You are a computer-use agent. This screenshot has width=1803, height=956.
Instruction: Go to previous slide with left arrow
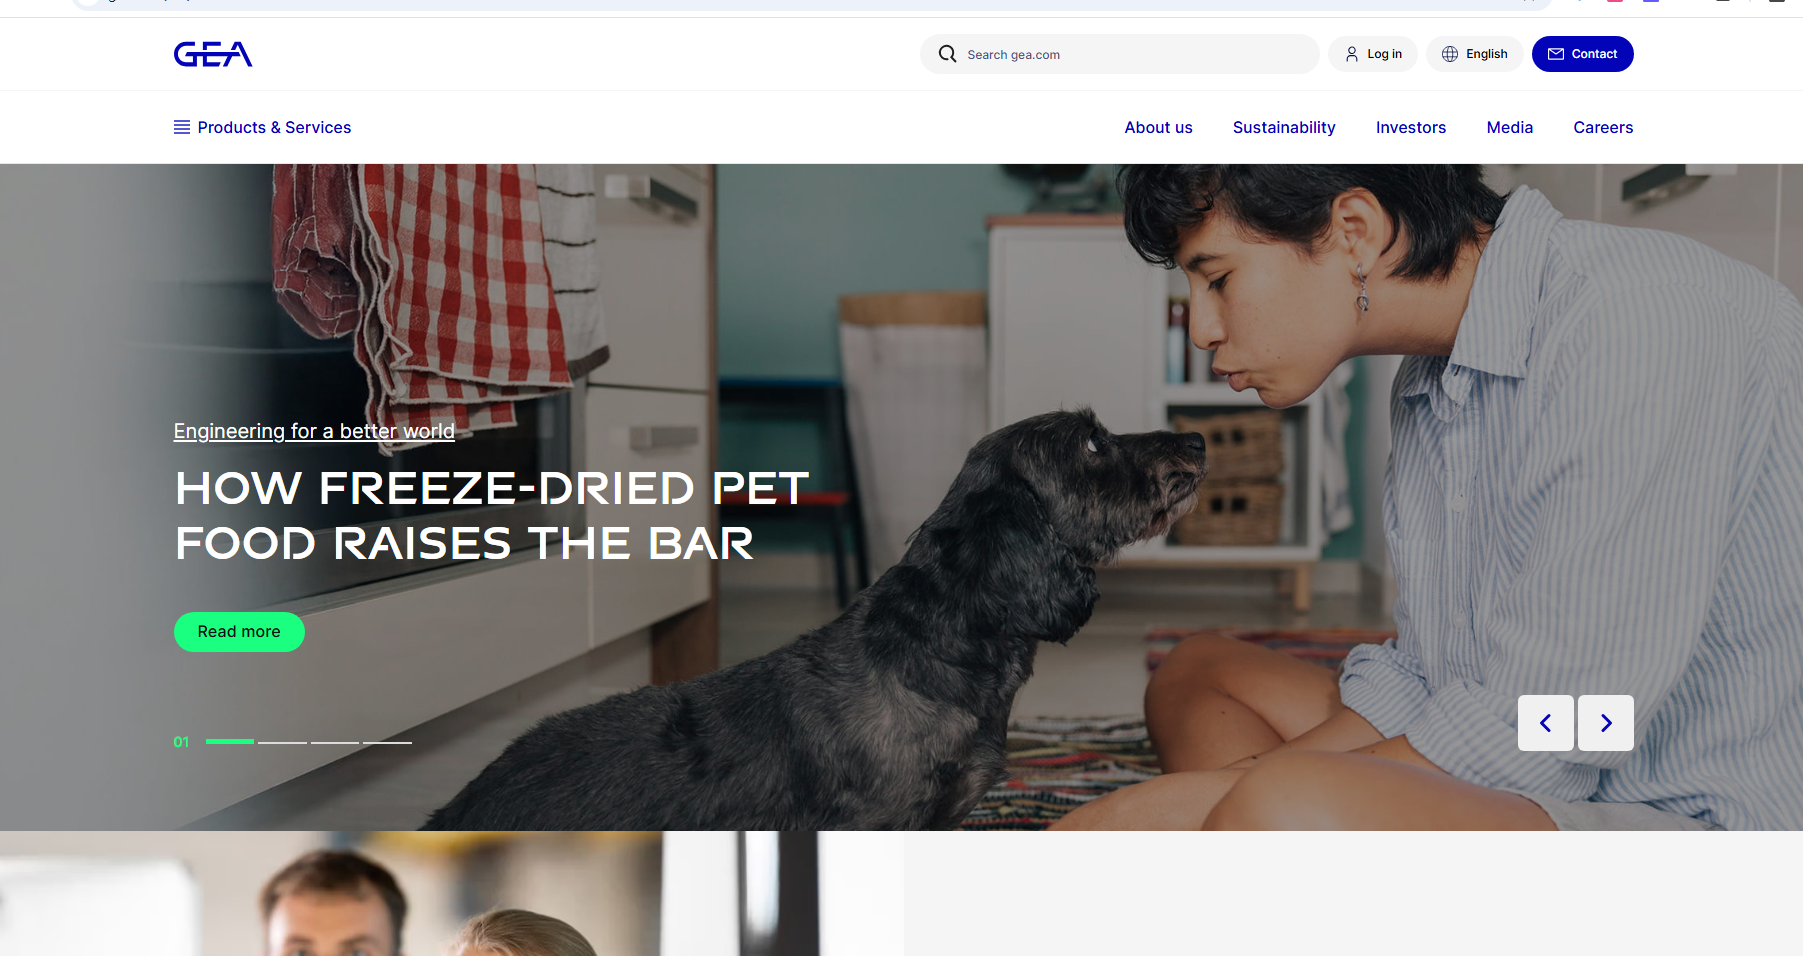(x=1545, y=723)
